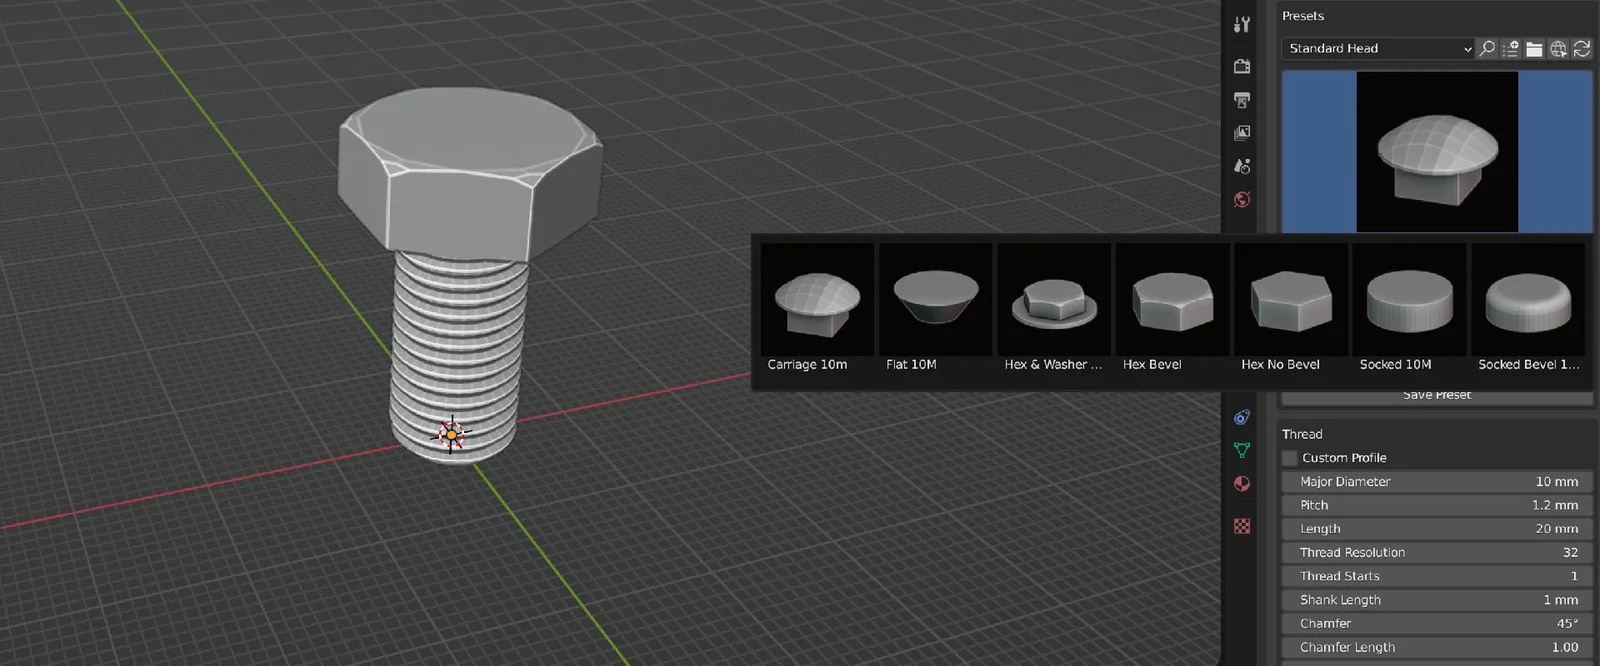Open the World properties tab
1600x666 pixels.
[1242, 199]
